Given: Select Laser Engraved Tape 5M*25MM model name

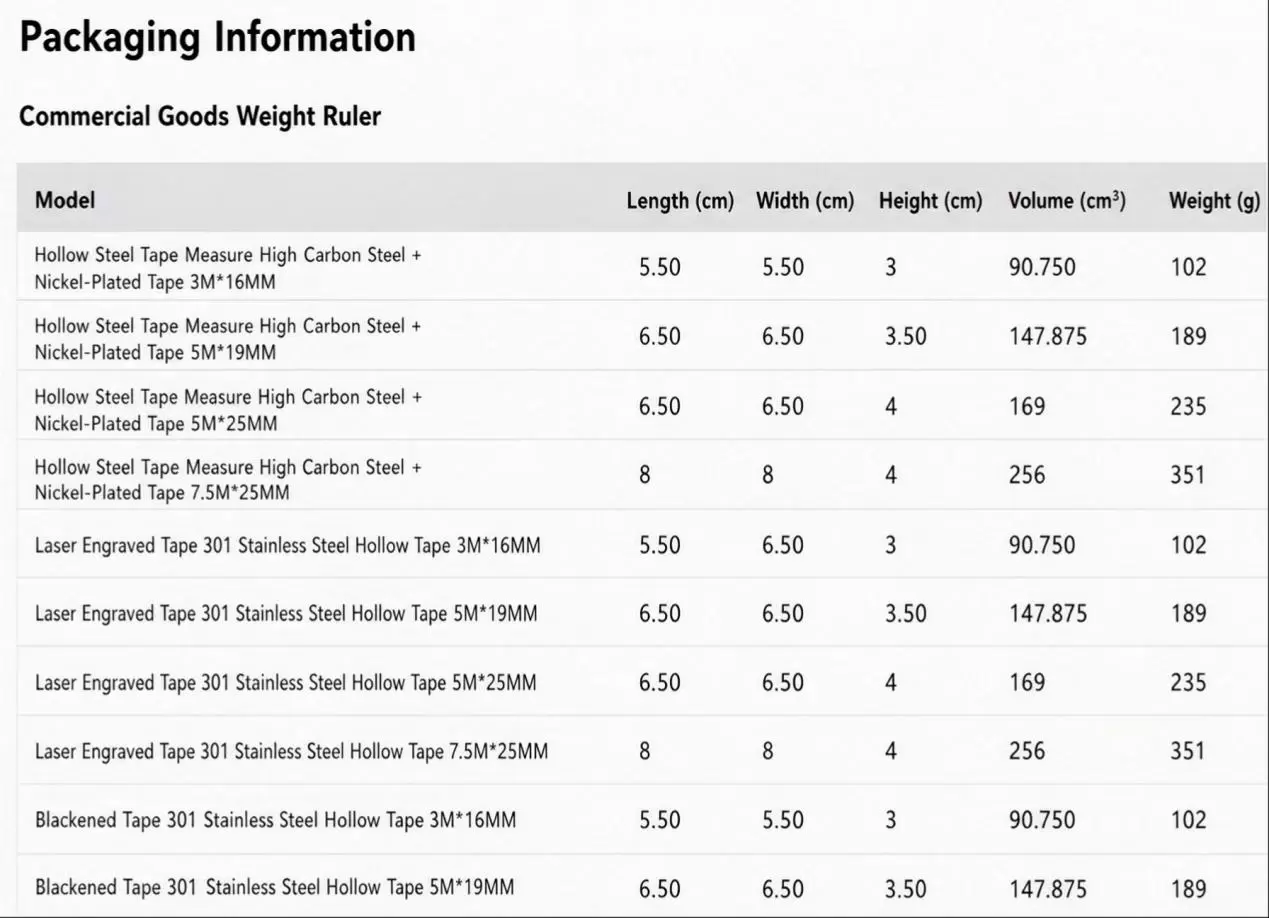Looking at the screenshot, I should 286,683.
